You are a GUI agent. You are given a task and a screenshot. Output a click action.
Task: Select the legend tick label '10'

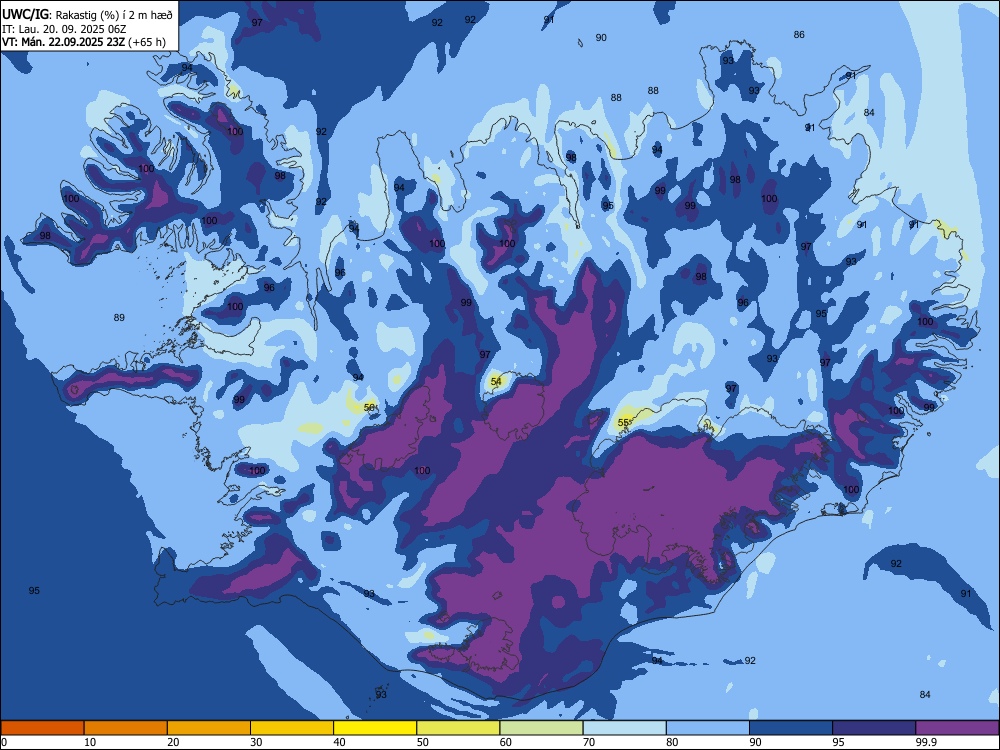(90, 742)
